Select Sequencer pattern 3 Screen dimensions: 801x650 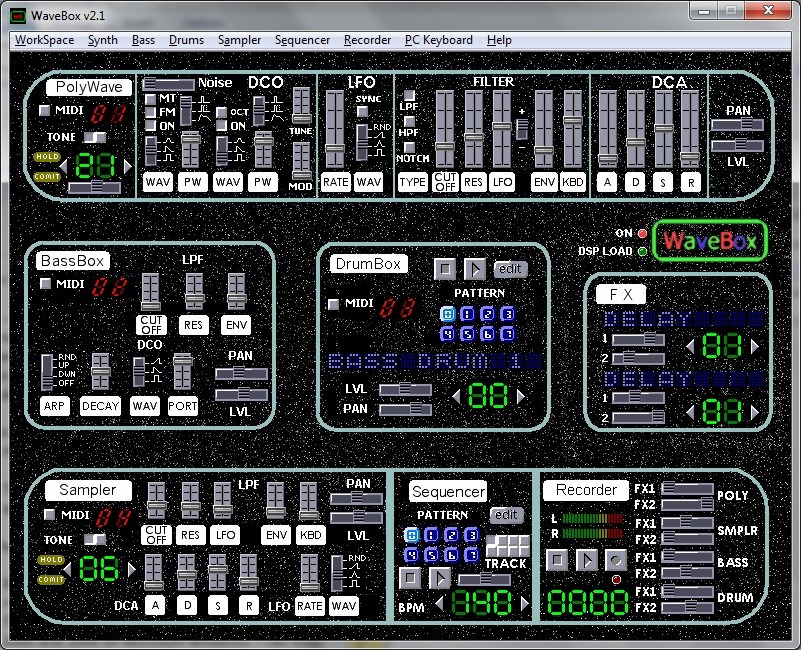[x=472, y=535]
